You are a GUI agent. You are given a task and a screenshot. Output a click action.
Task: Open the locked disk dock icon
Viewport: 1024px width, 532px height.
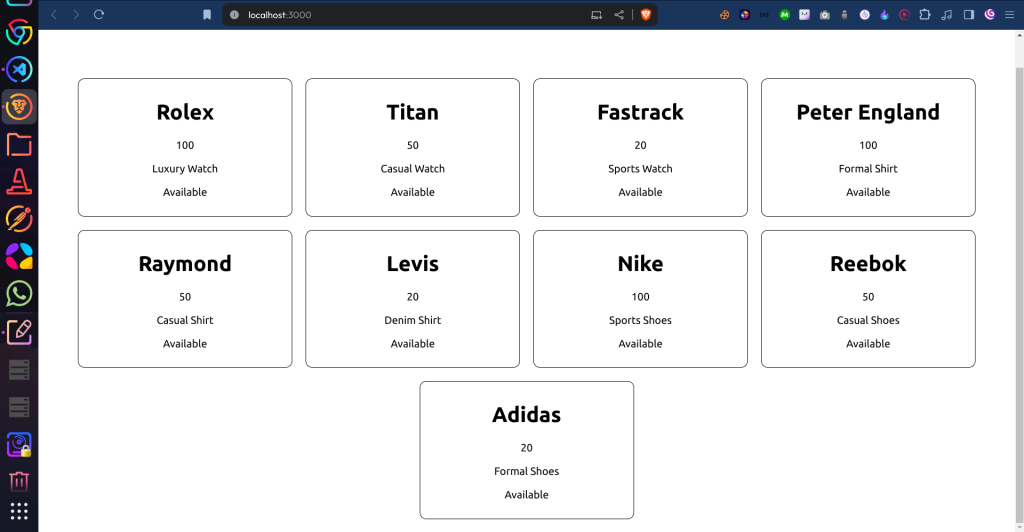click(19, 445)
